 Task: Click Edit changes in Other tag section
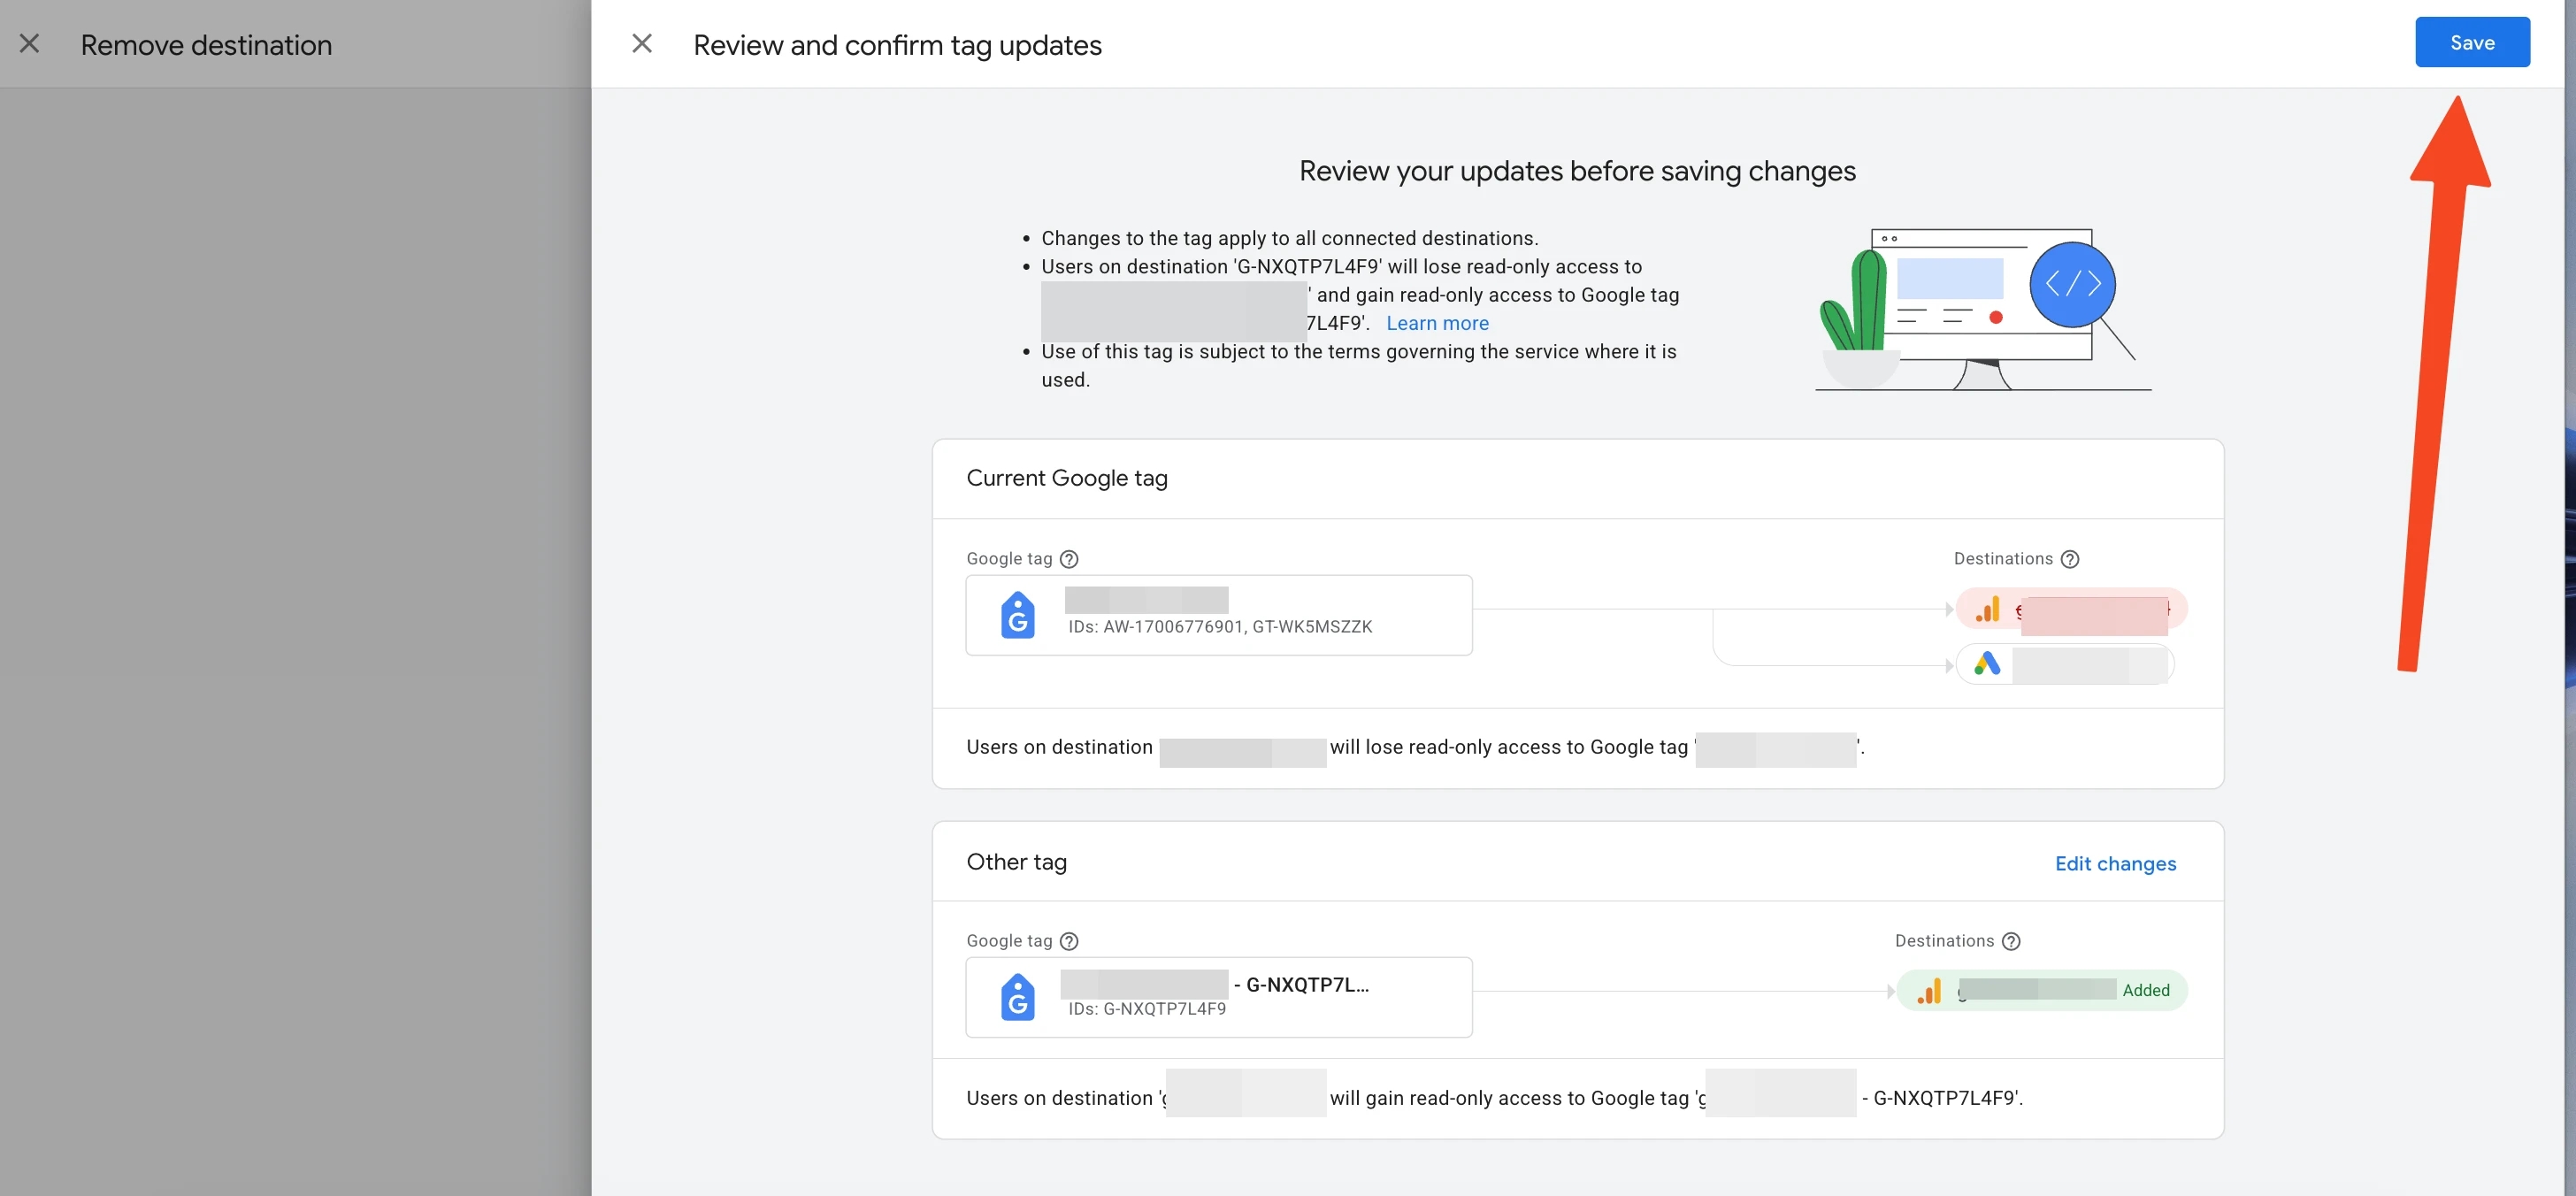[2115, 863]
